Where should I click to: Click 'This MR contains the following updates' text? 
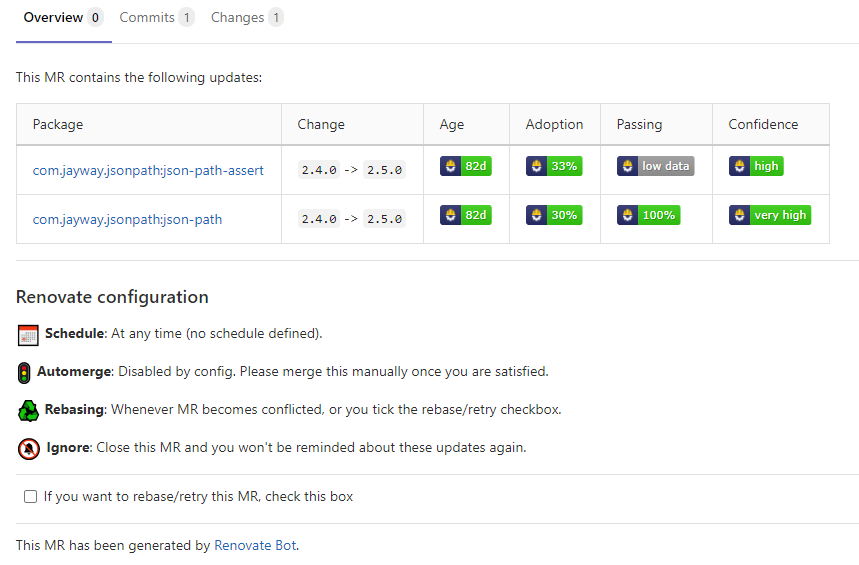(139, 77)
